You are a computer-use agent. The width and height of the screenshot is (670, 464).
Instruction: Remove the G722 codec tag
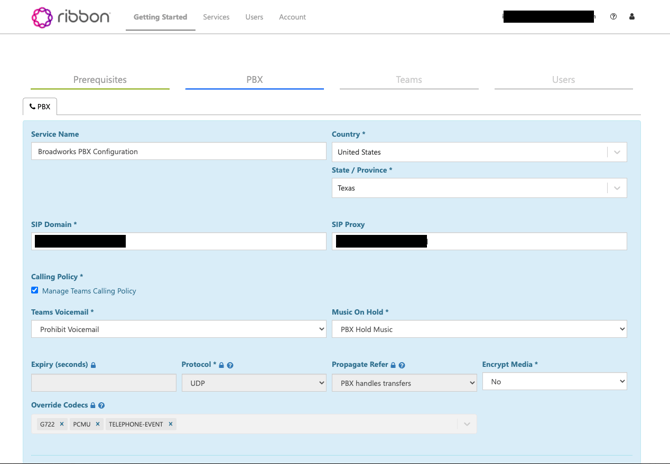pyautogui.click(x=62, y=424)
